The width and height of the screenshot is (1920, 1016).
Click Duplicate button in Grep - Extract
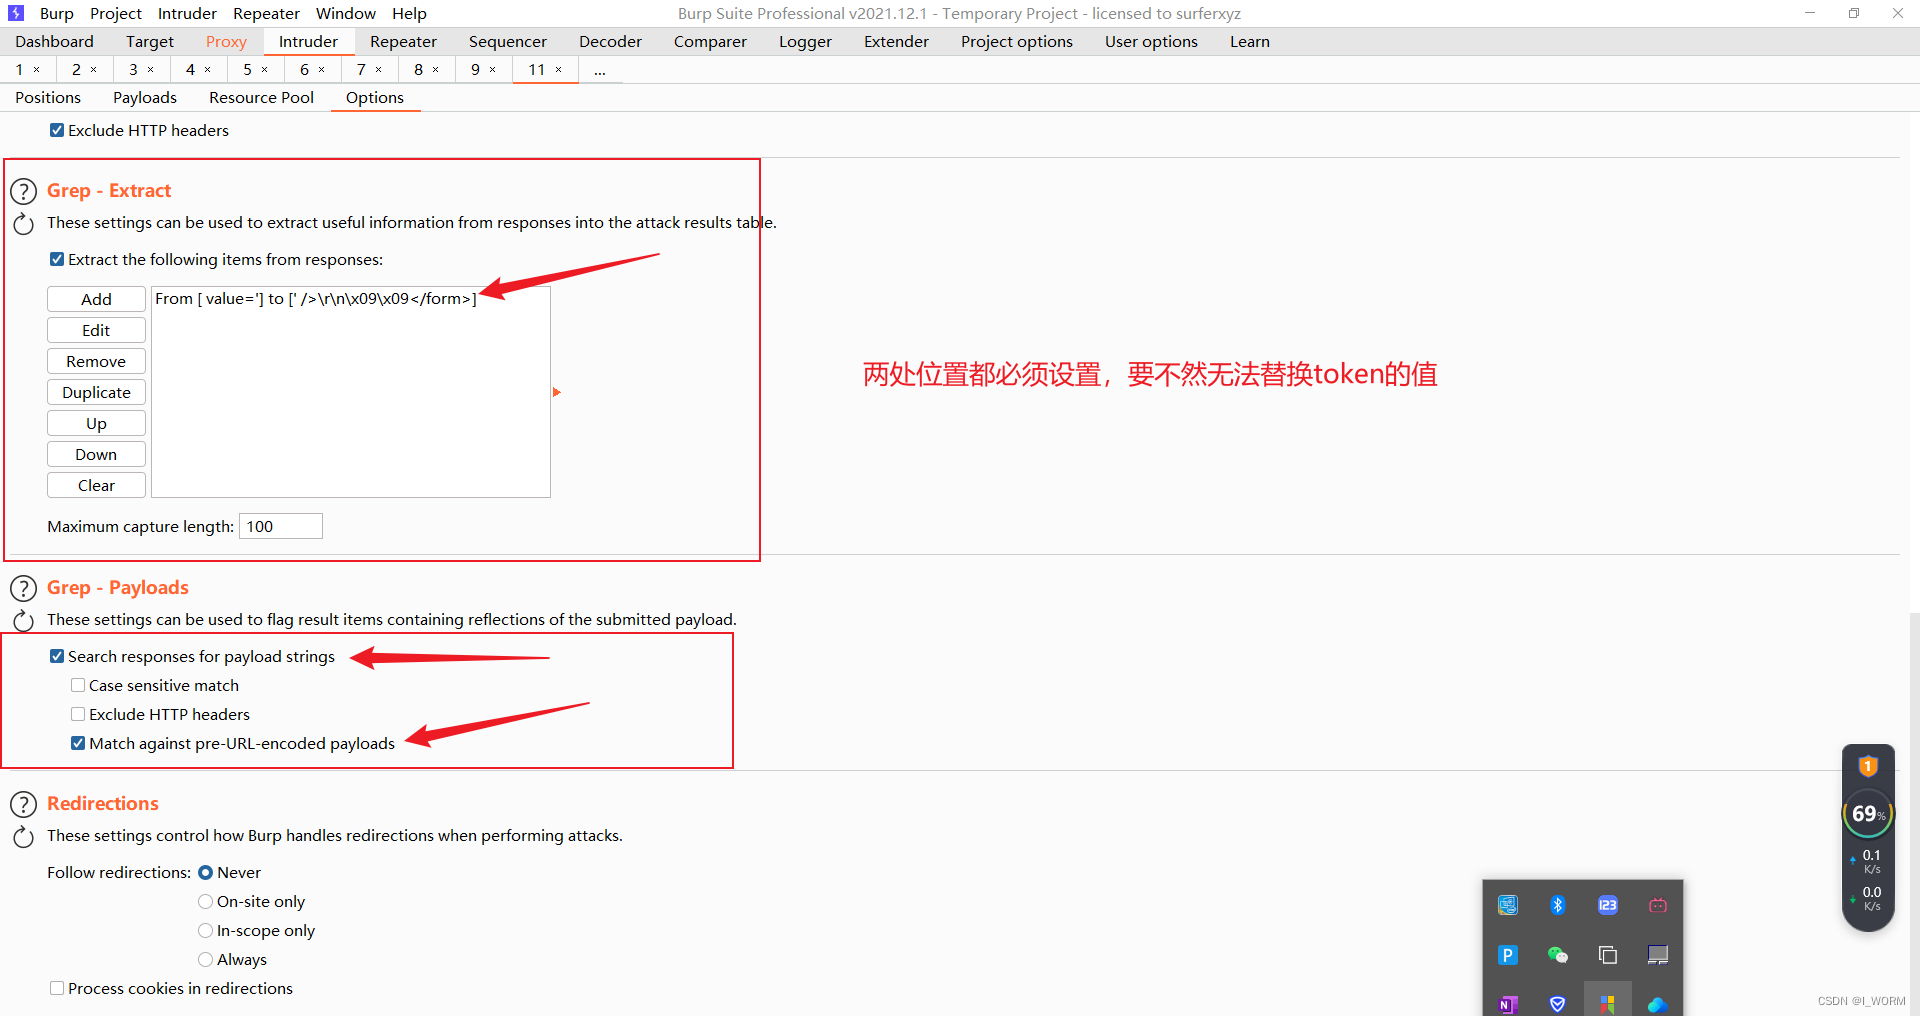[96, 392]
